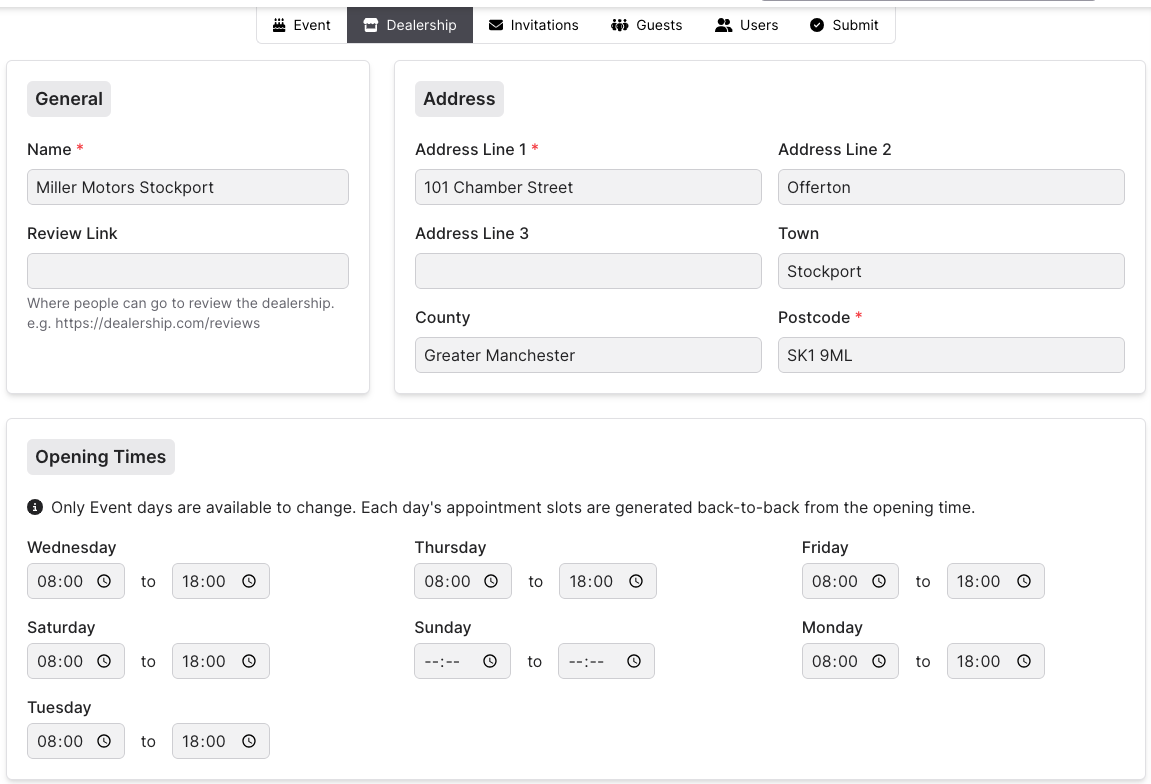Click the Town field containing Stockport
This screenshot has height=784, width=1151.
[x=951, y=271]
